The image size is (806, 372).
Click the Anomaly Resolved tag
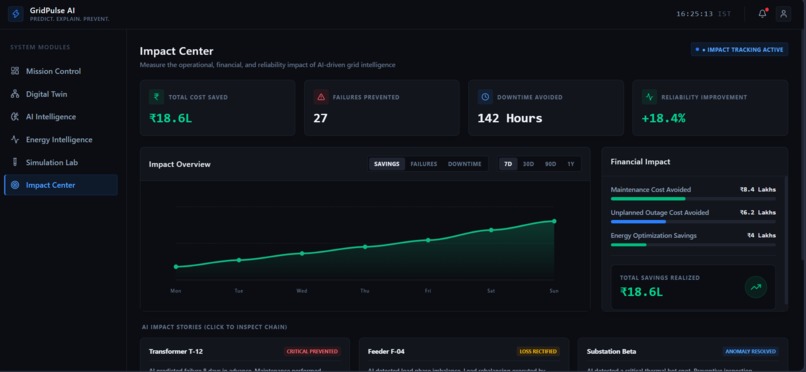click(x=750, y=351)
